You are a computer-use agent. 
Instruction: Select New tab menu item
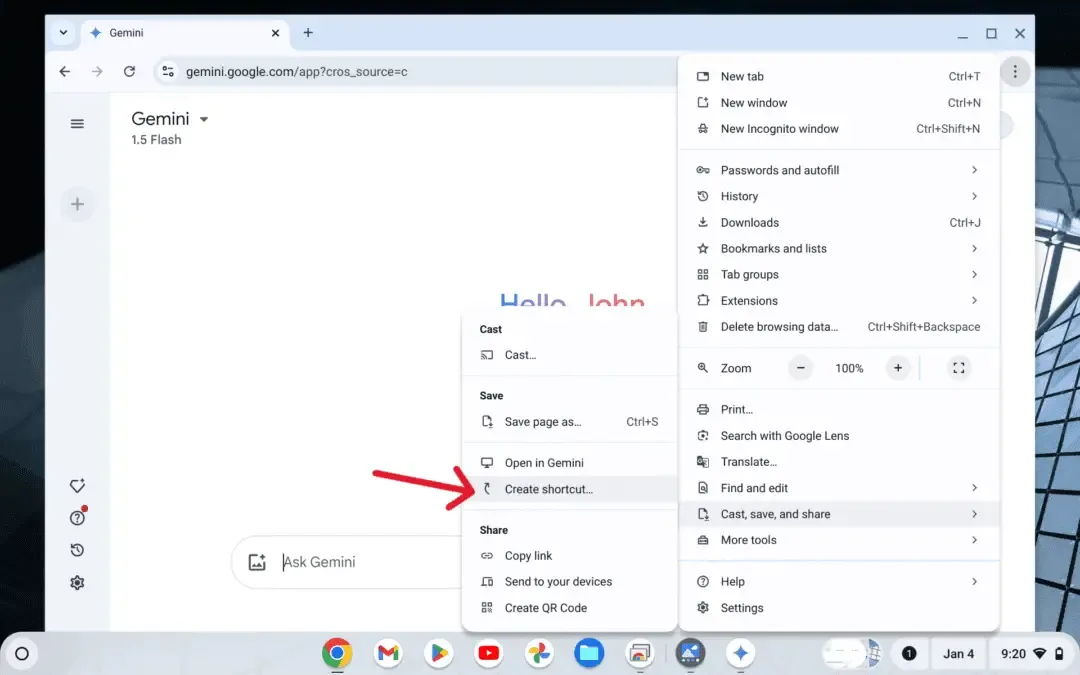pos(839,76)
